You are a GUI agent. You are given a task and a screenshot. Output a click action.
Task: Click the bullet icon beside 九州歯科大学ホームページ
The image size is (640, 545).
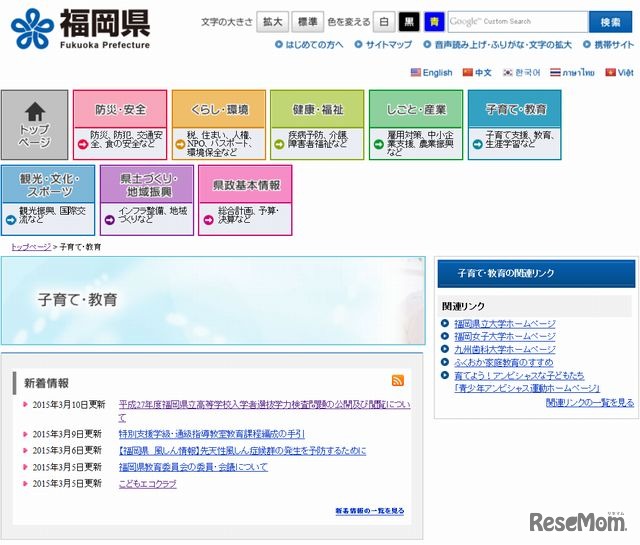click(445, 349)
